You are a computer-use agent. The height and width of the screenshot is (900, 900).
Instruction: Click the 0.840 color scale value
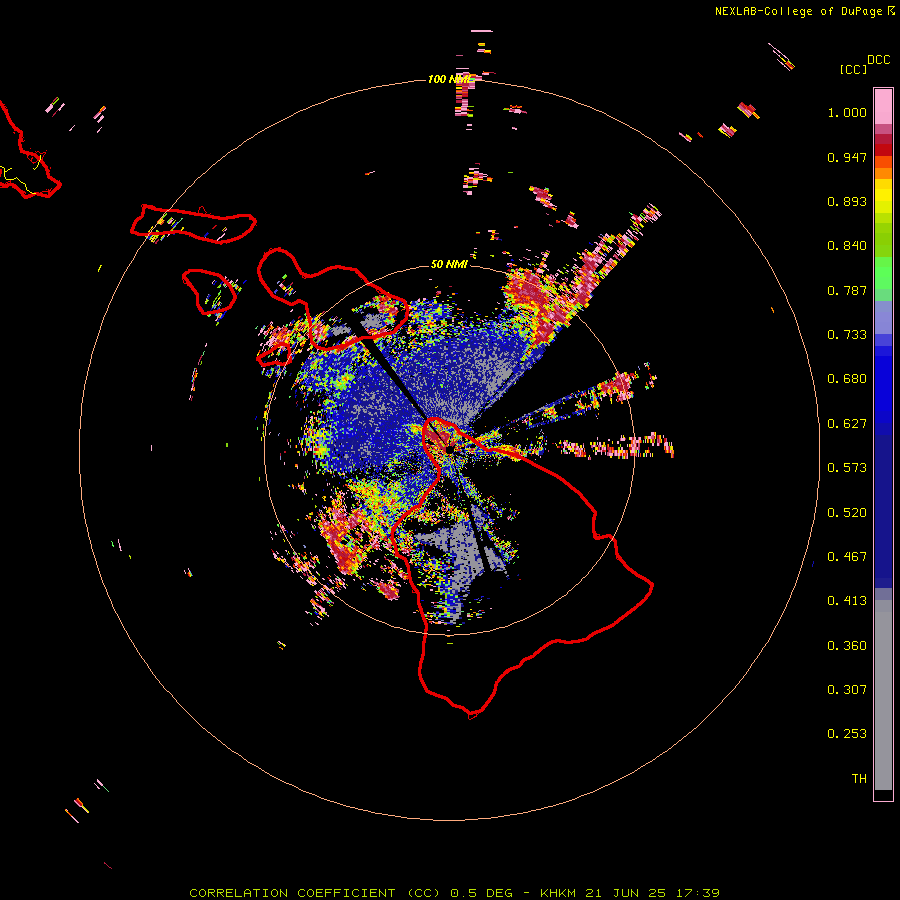pos(847,246)
